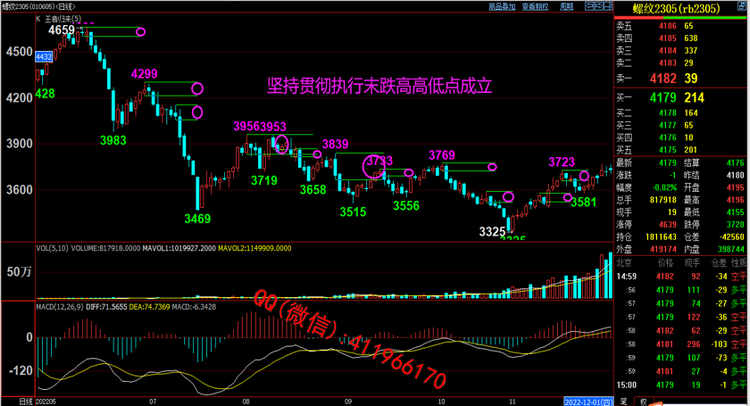
Task: Click the 仓差 -42560 value
Action: 731,237
